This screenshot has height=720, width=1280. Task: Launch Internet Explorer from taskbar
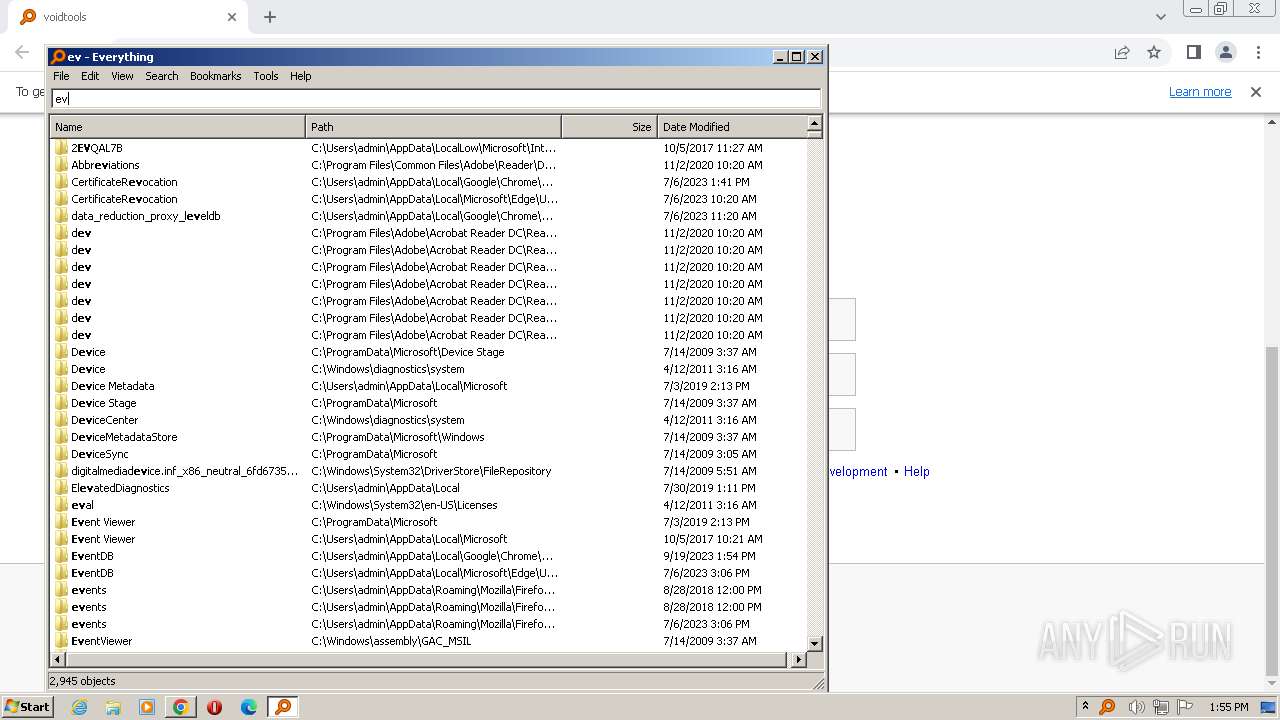click(x=79, y=707)
